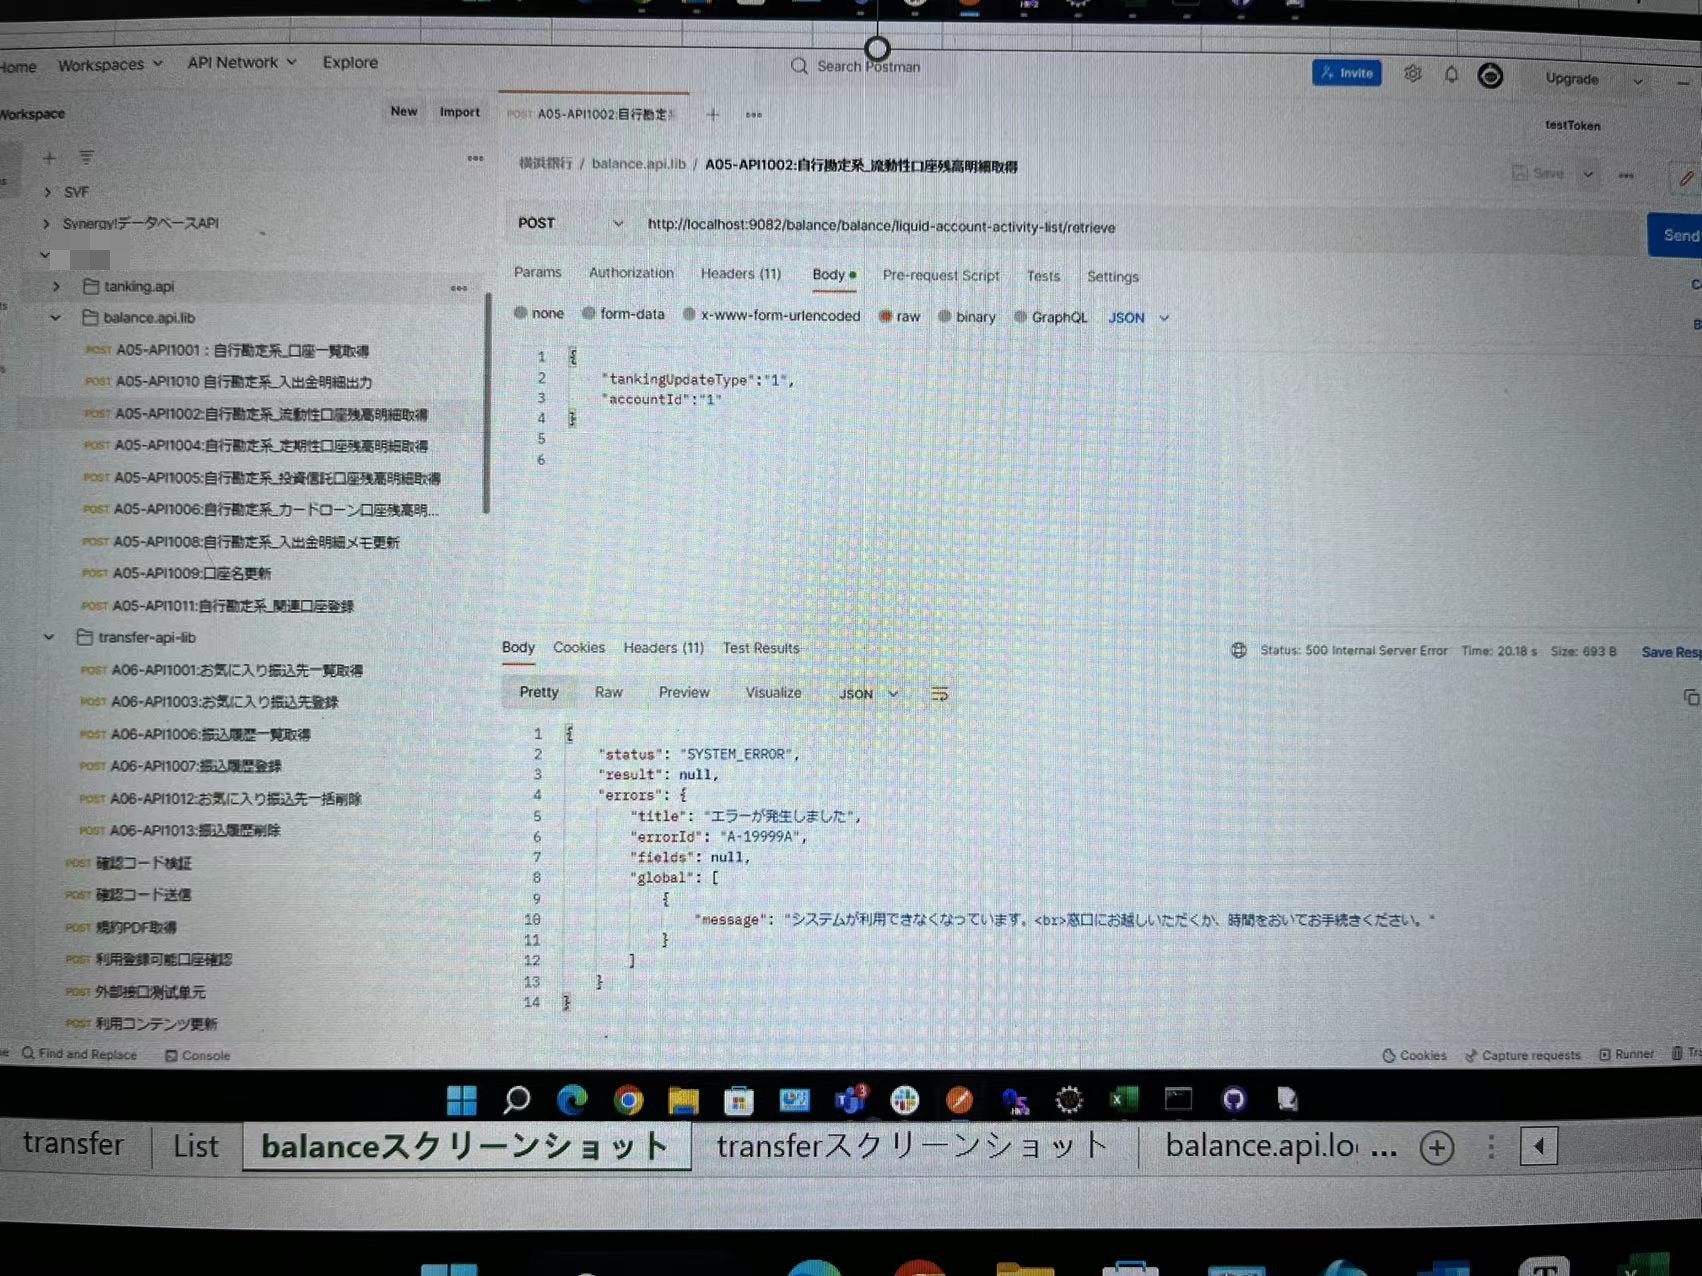Image resolution: width=1702 pixels, height=1276 pixels.
Task: Open user avatar menu
Action: tap(1490, 76)
